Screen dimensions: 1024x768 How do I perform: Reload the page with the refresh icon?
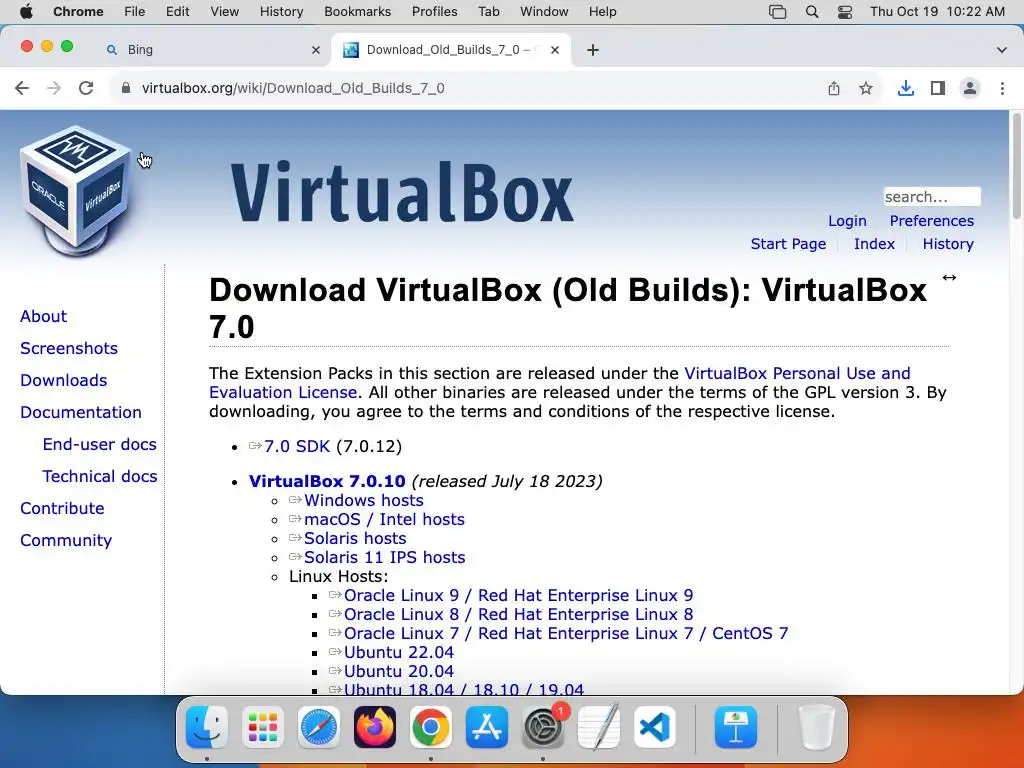pyautogui.click(x=86, y=88)
